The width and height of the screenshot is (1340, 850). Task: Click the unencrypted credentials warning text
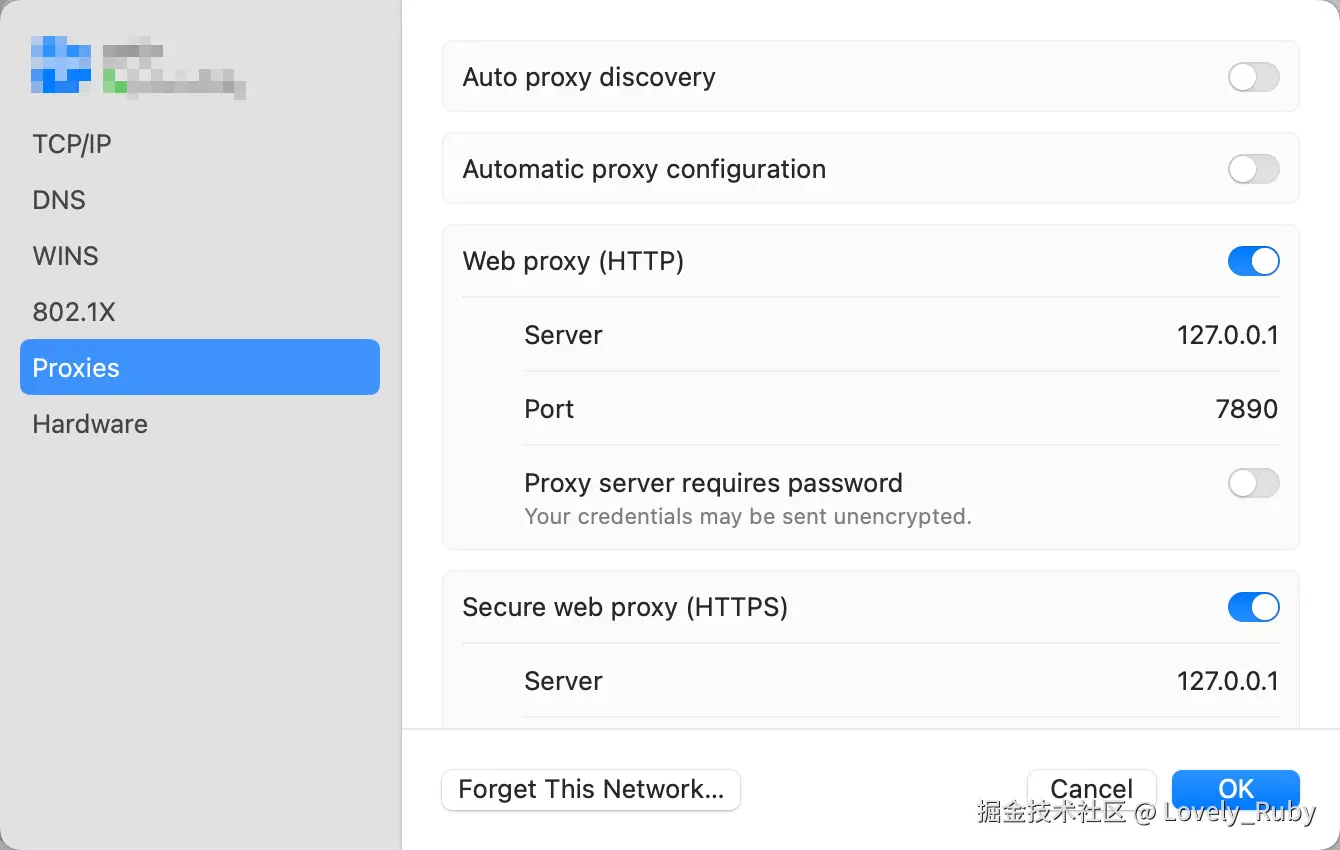pyautogui.click(x=747, y=517)
